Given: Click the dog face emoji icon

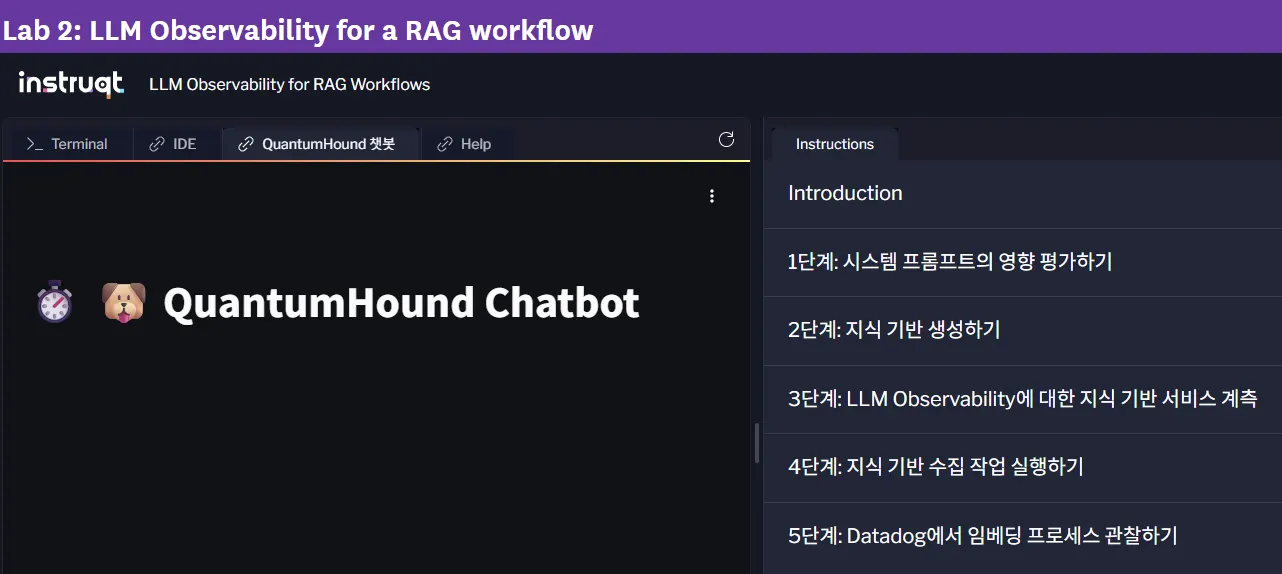Looking at the screenshot, I should pos(124,302).
